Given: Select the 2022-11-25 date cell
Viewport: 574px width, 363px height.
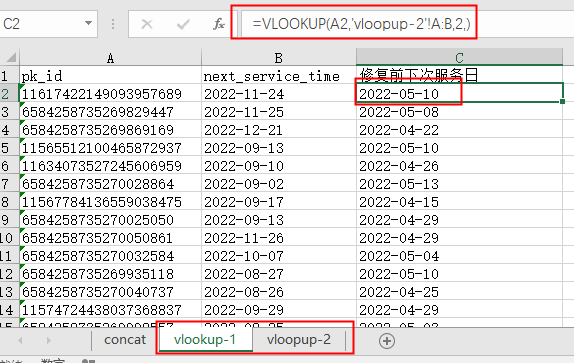Looking at the screenshot, I should pyautogui.click(x=279, y=111).
